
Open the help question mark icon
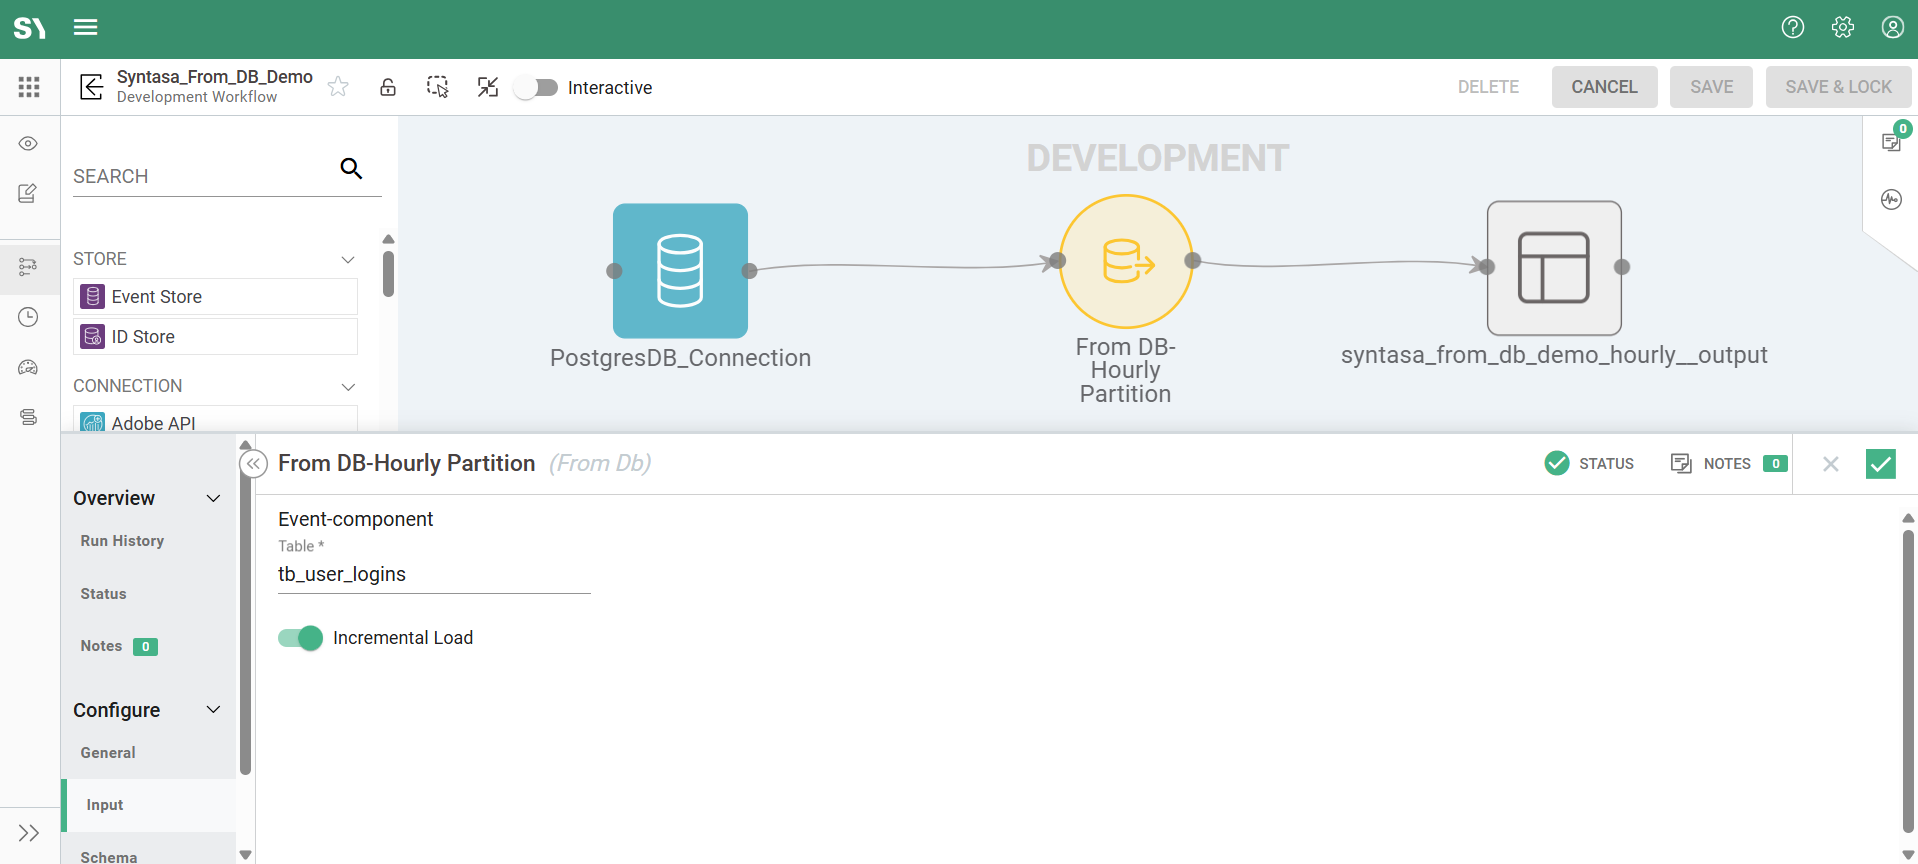(x=1792, y=28)
